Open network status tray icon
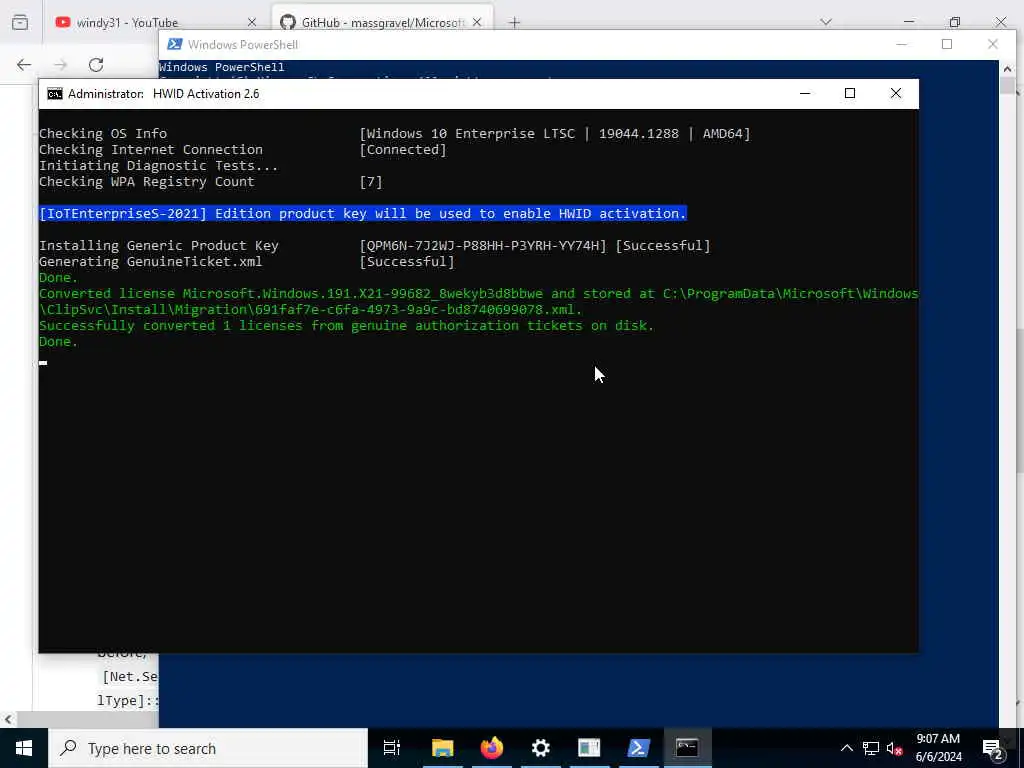 click(871, 748)
